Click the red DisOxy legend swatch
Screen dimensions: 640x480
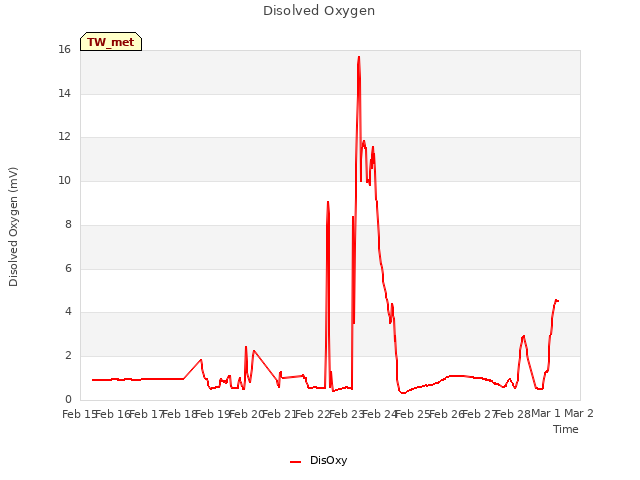coord(295,462)
